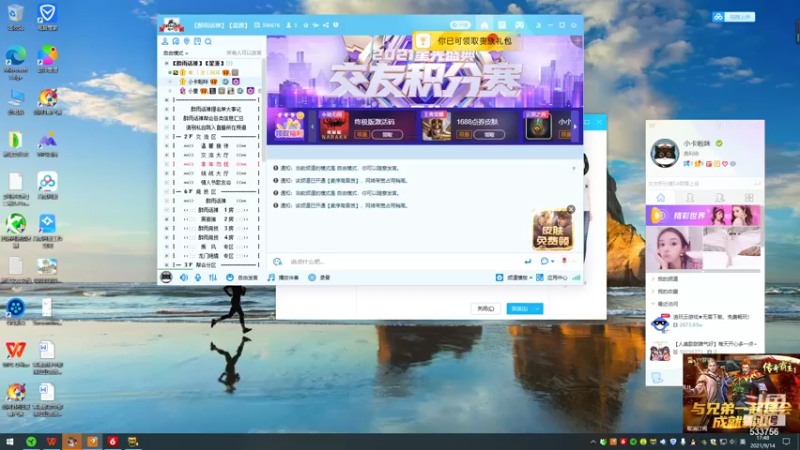Open the Recycle Bin on desktop
Image resolution: width=800 pixels, height=450 pixels.
point(16,17)
